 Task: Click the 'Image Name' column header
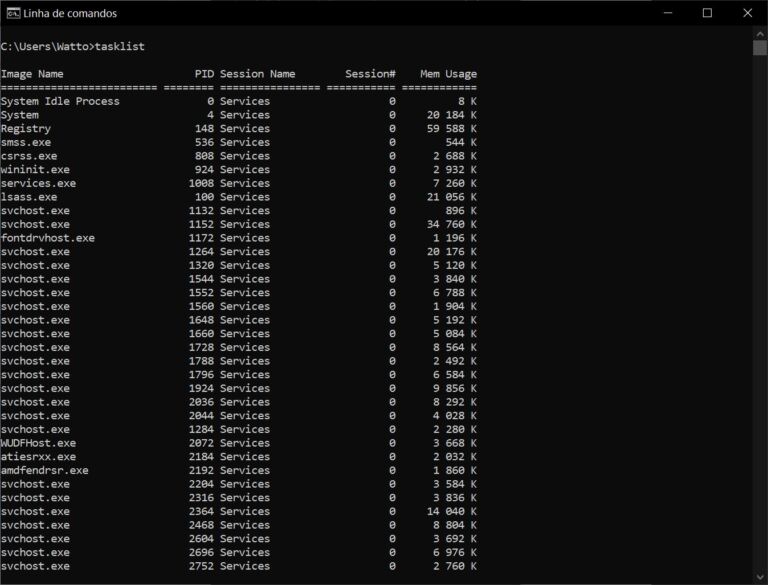32,74
